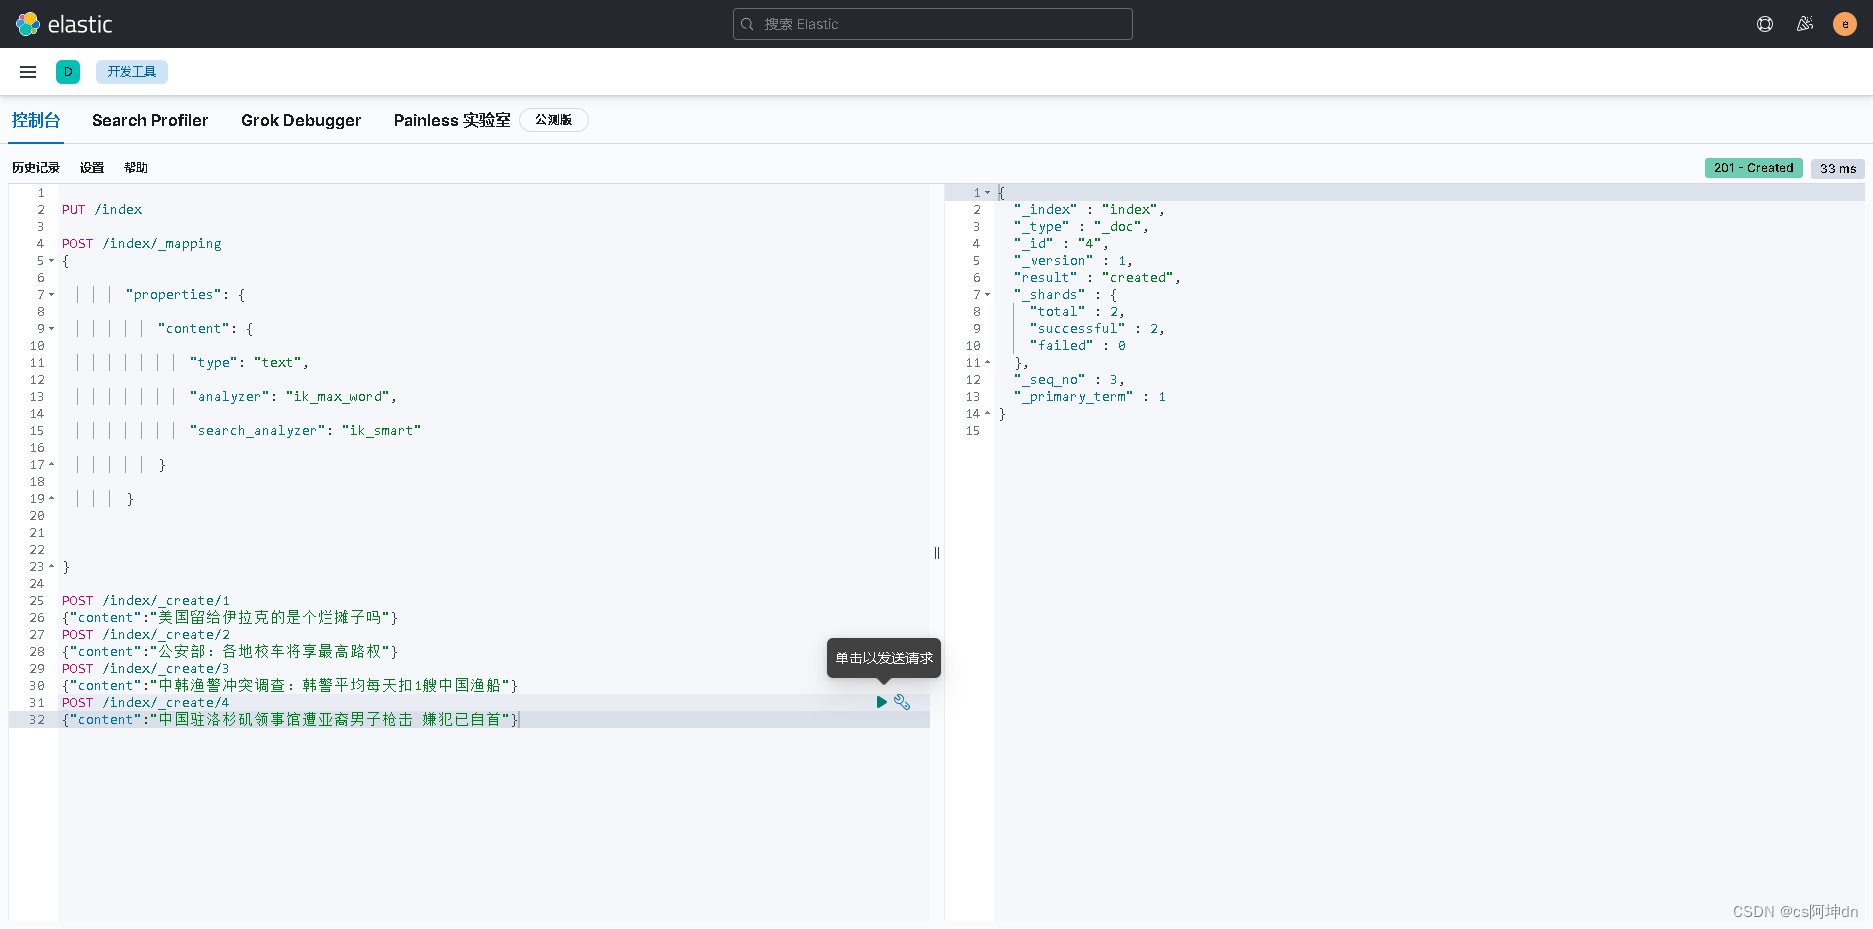
Task: Click the "successful" : 2 response line
Action: (1097, 329)
